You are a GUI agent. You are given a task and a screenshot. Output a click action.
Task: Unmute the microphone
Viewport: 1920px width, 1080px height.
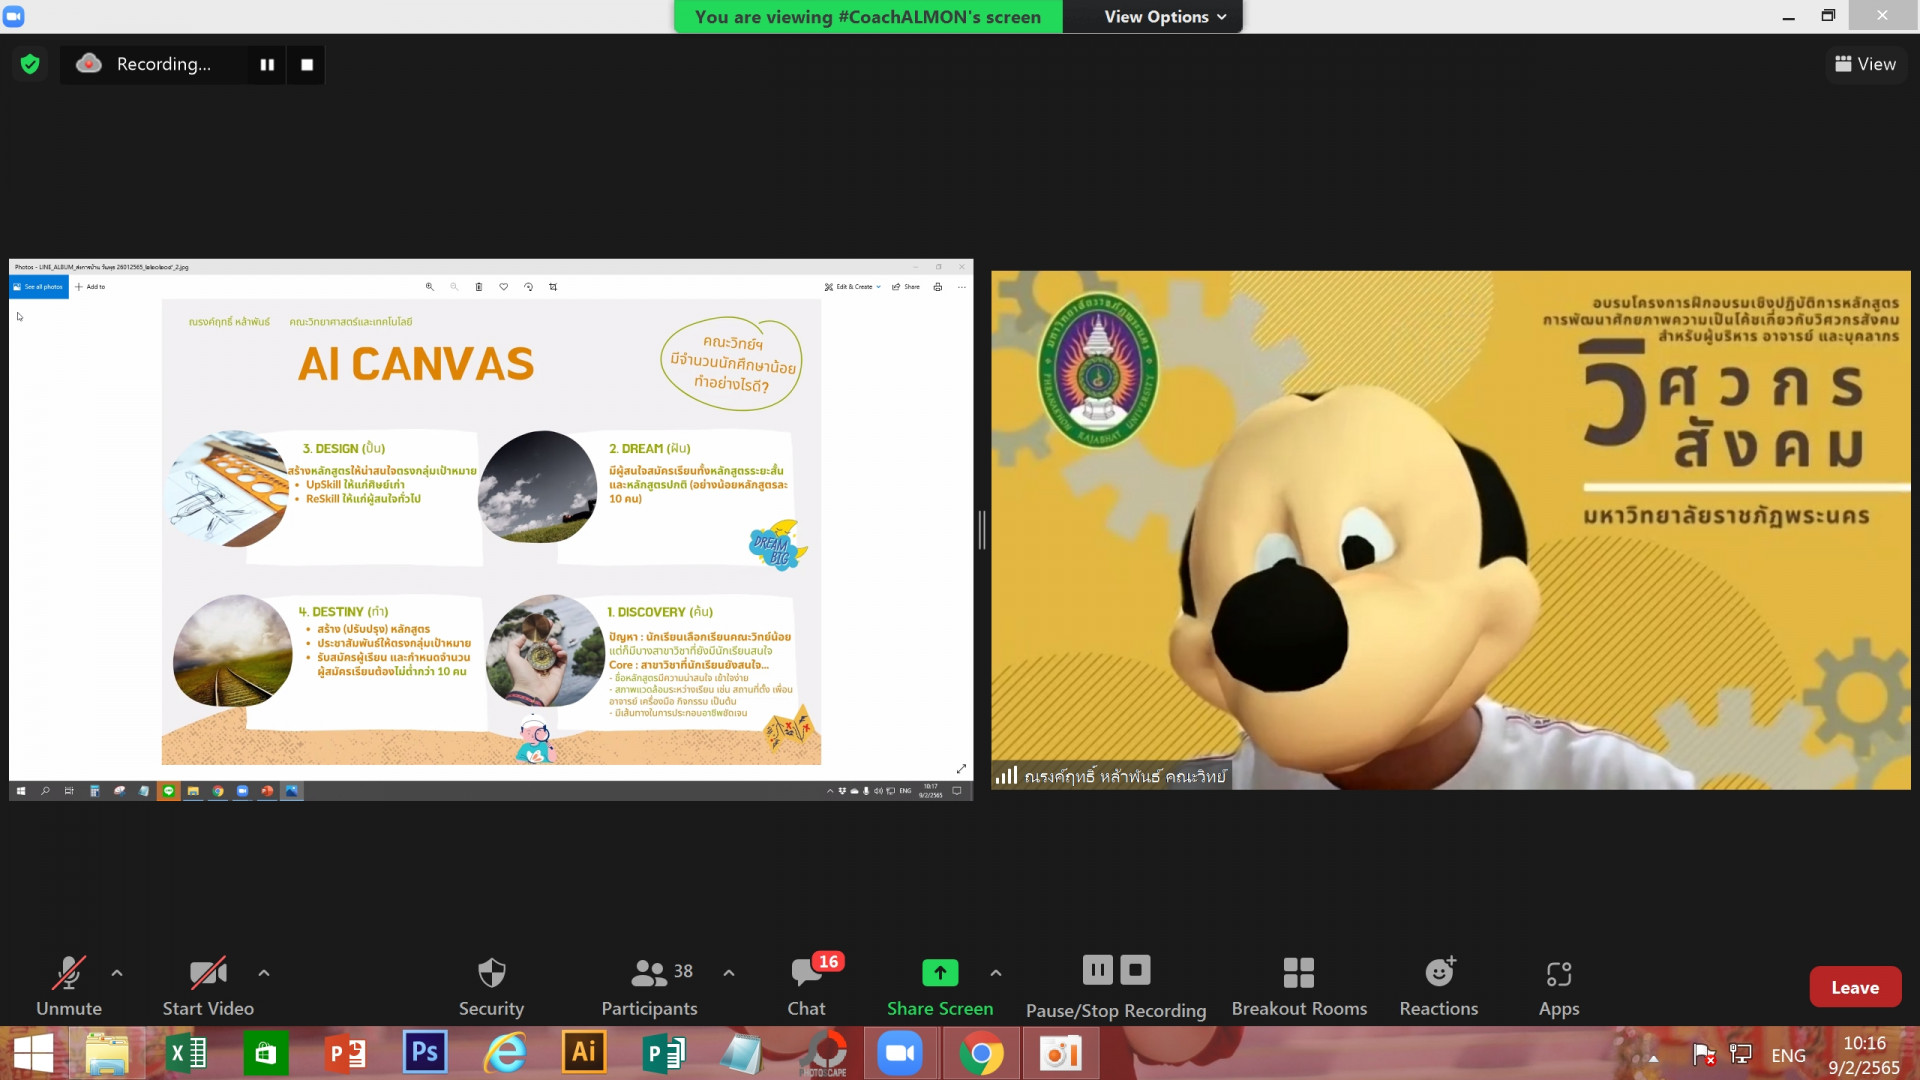69,987
